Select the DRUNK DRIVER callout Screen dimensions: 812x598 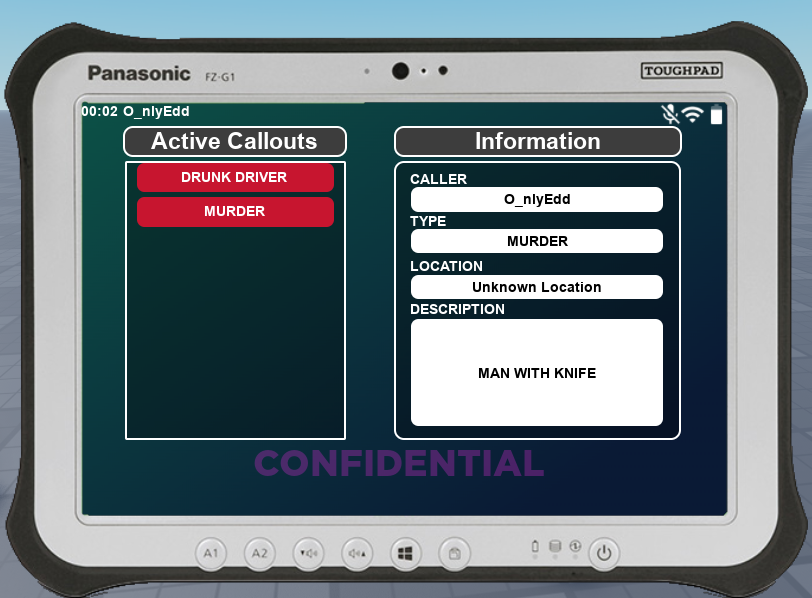235,177
